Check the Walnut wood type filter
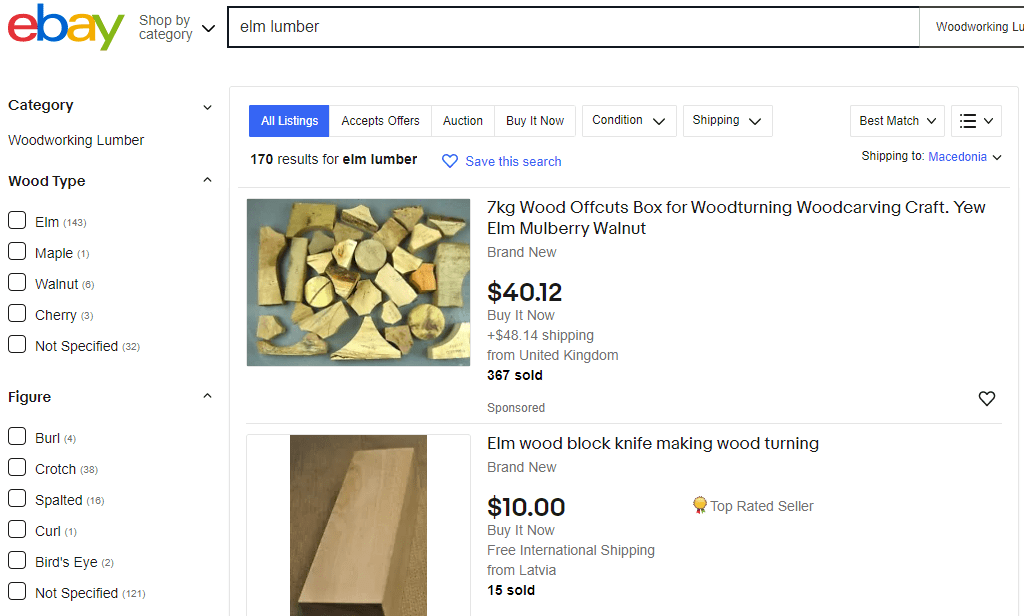 tap(17, 282)
